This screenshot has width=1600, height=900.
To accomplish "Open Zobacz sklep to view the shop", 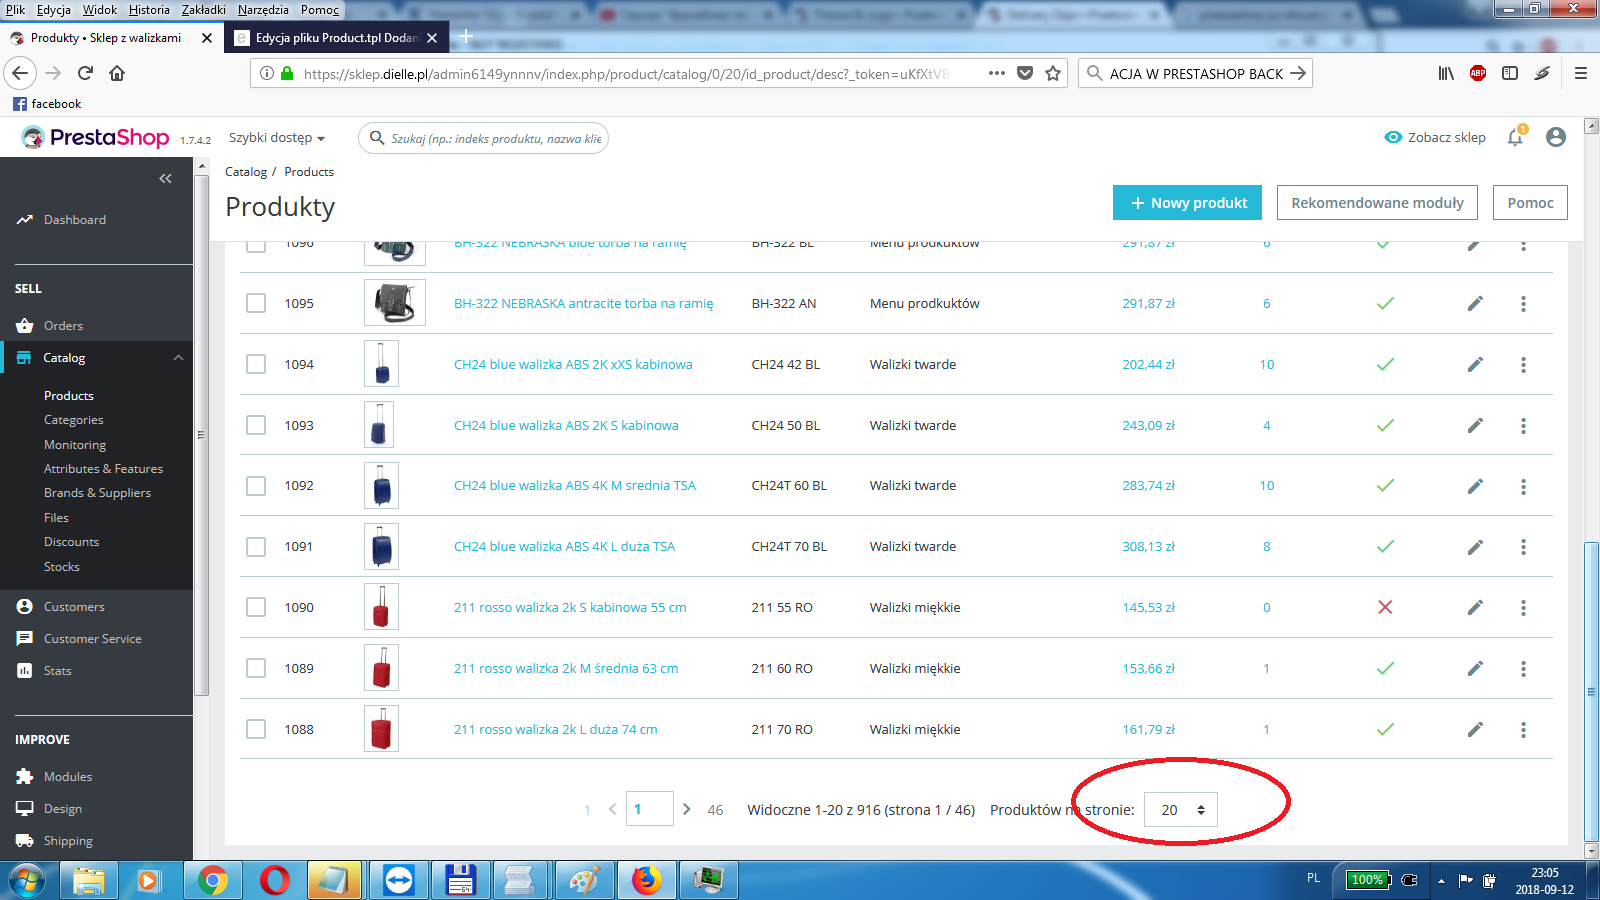I will click(x=1435, y=138).
